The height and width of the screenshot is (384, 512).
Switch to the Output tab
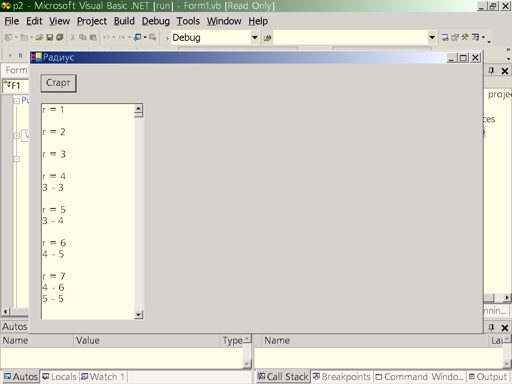click(x=488, y=377)
